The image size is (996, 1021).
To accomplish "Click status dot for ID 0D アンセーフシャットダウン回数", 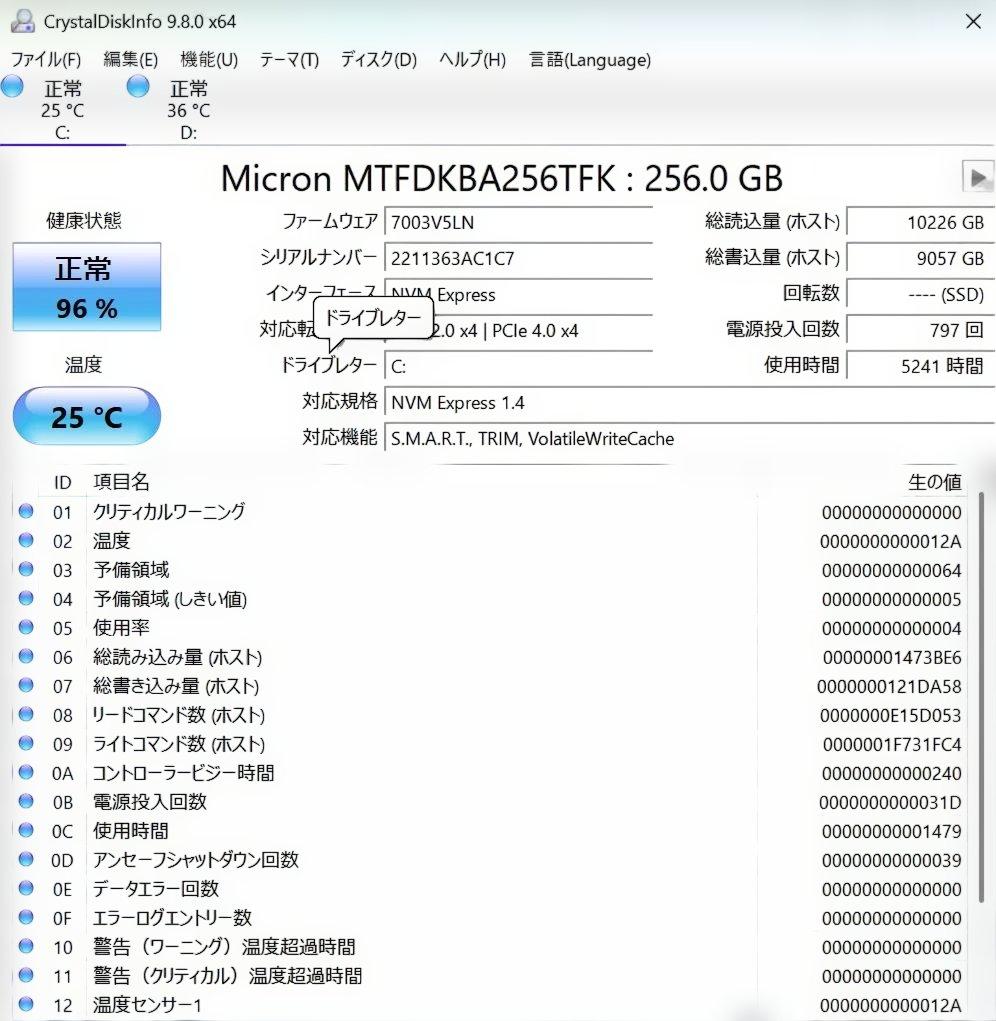I will tap(26, 859).
